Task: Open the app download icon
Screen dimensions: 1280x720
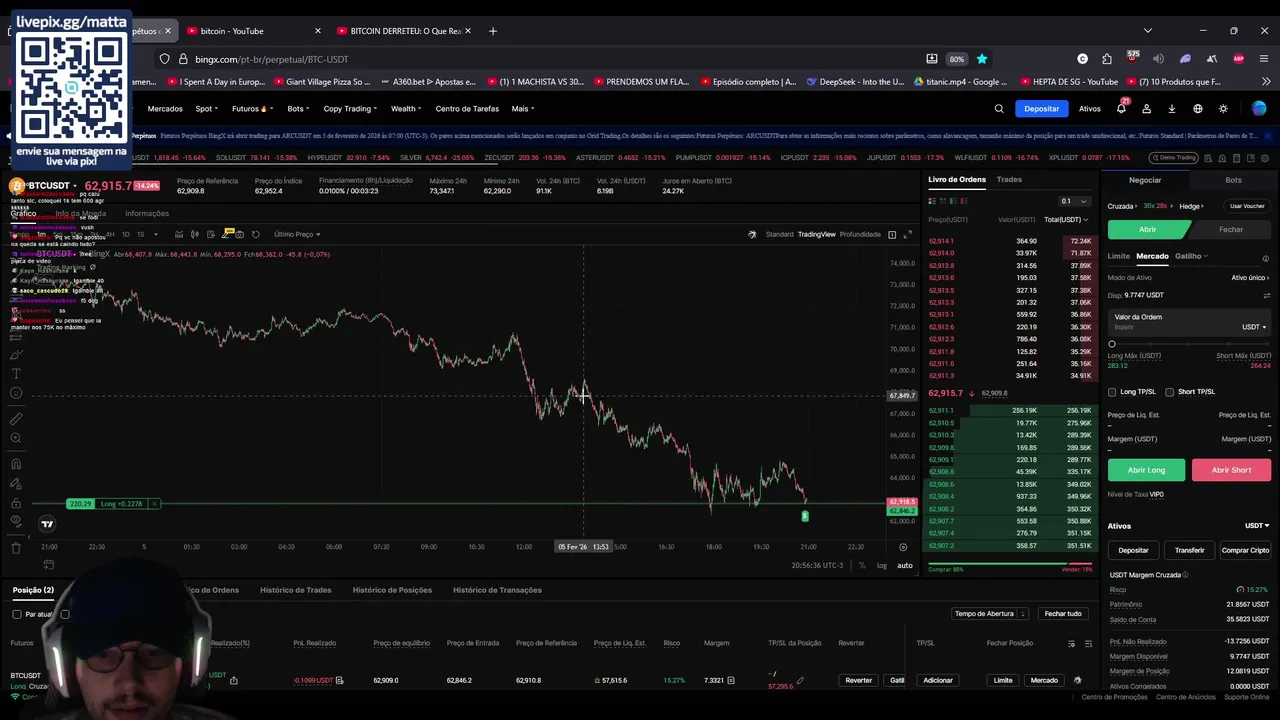Action: (1172, 109)
